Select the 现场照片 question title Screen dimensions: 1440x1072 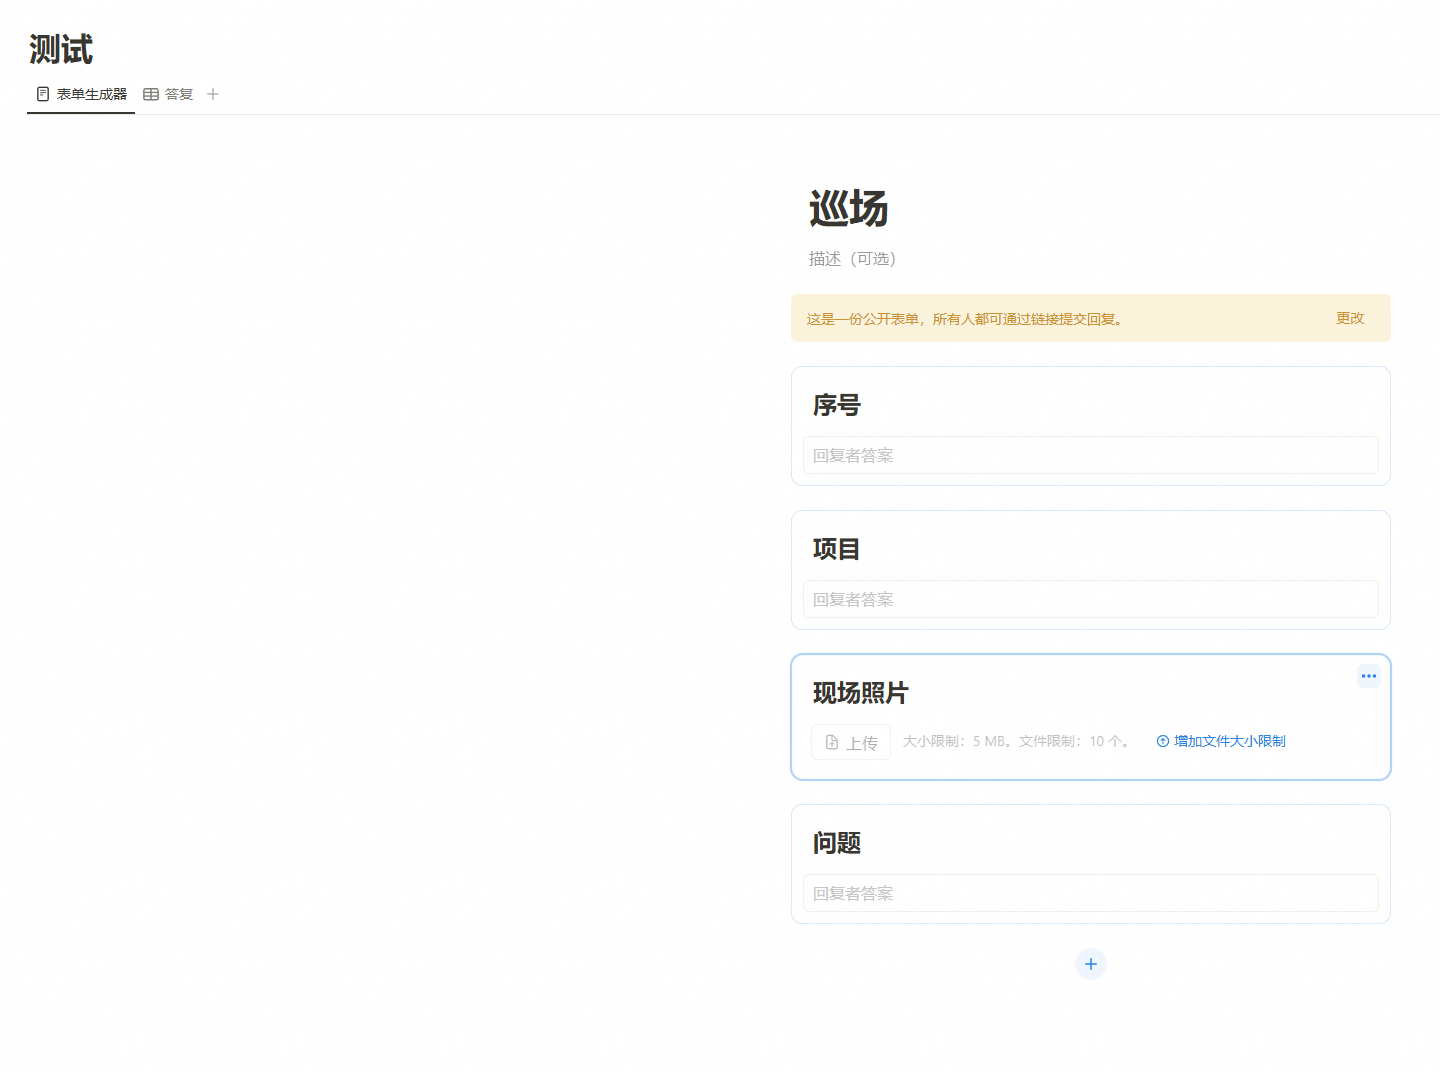point(860,693)
